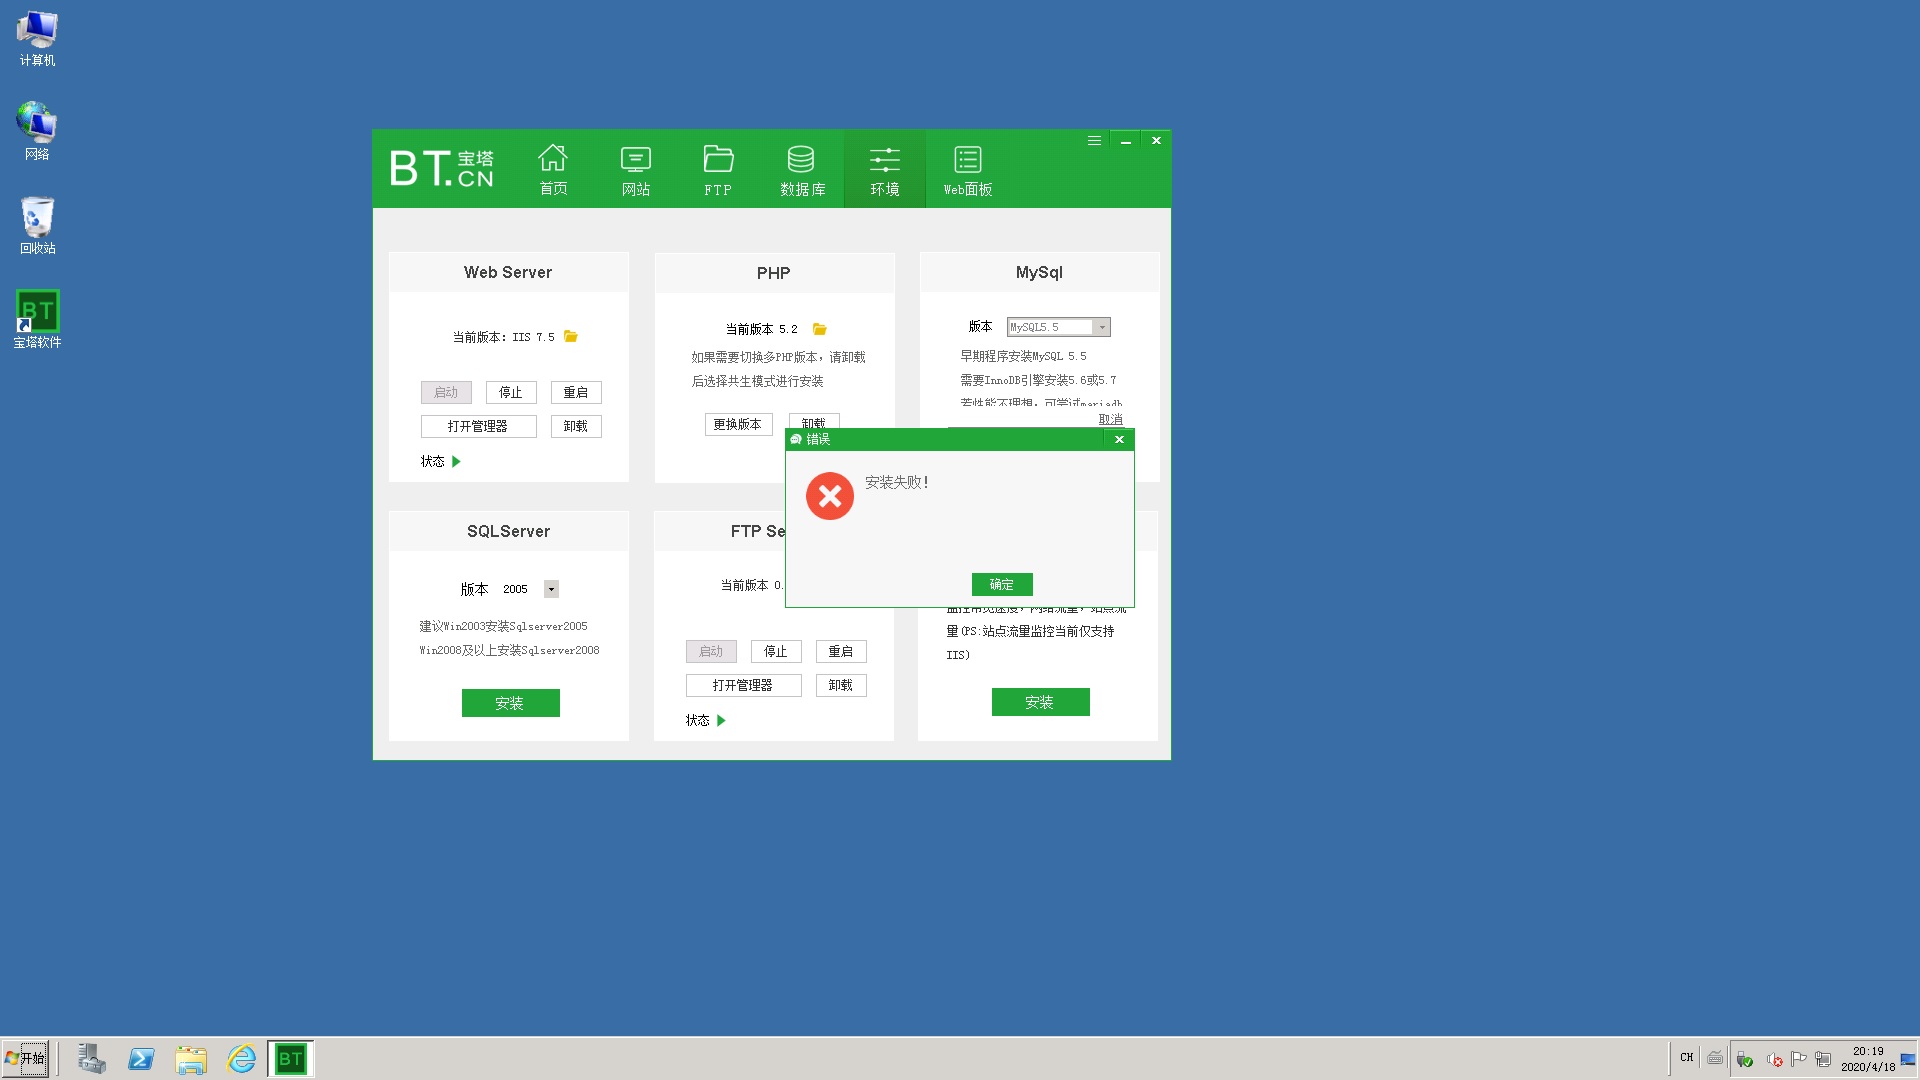The height and width of the screenshot is (1080, 1920).
Task: Click the 安装失败! error message text
Action: click(x=897, y=482)
